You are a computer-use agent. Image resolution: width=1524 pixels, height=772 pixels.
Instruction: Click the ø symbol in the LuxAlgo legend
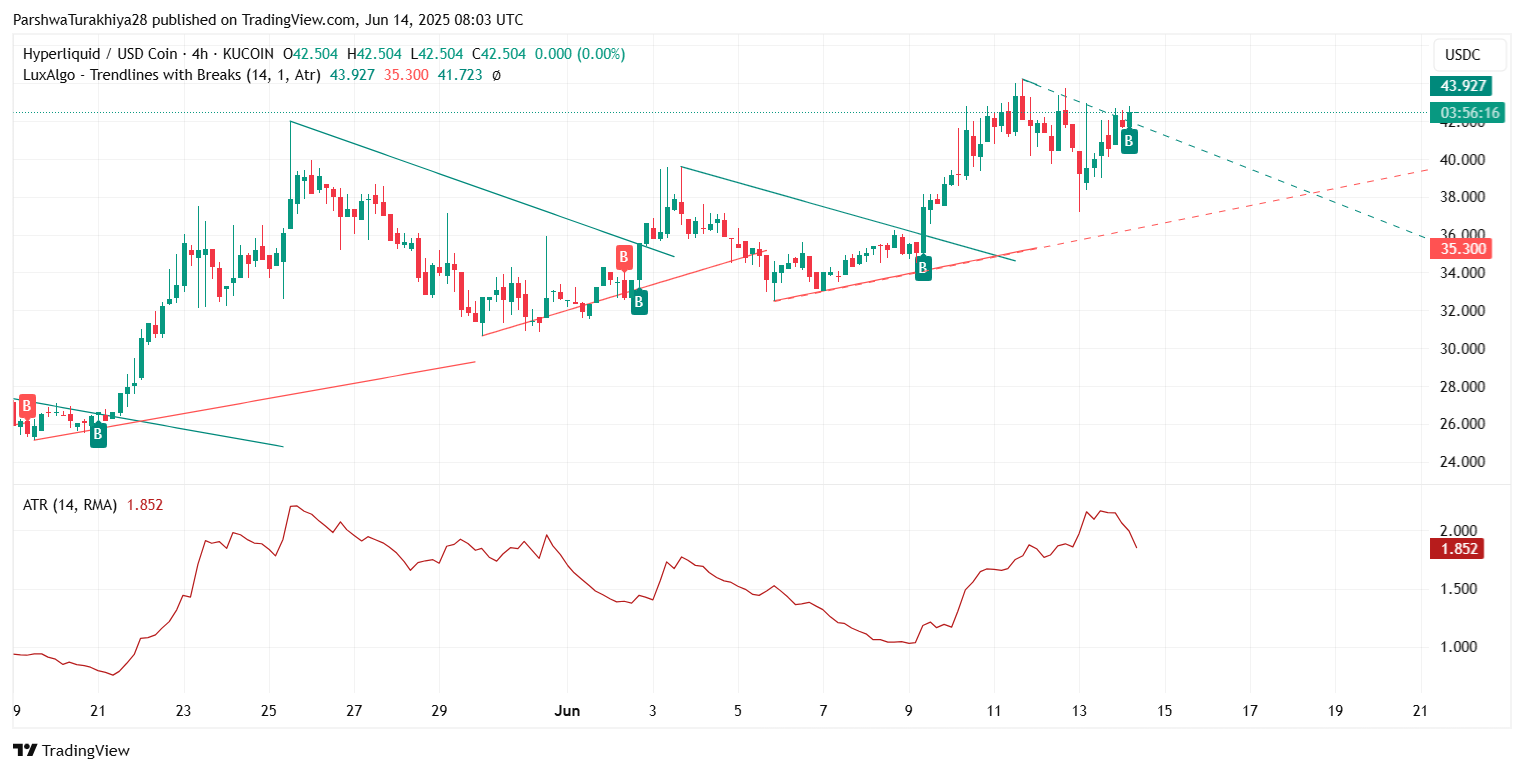(x=497, y=74)
